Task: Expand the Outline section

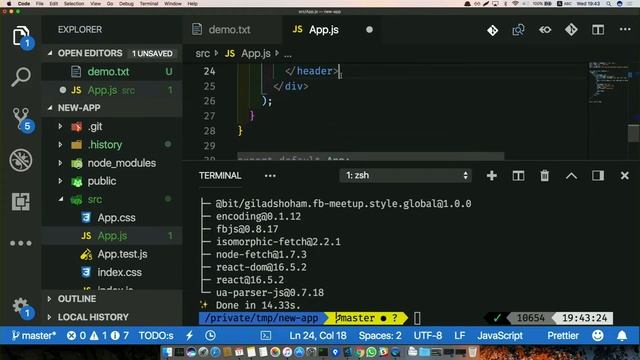Action: coord(49,299)
